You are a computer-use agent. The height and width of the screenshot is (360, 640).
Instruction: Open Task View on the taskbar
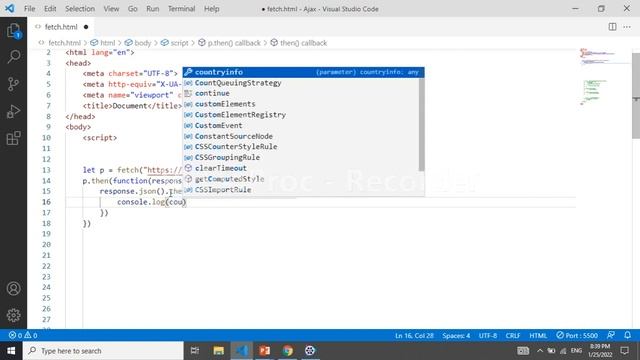click(195, 351)
